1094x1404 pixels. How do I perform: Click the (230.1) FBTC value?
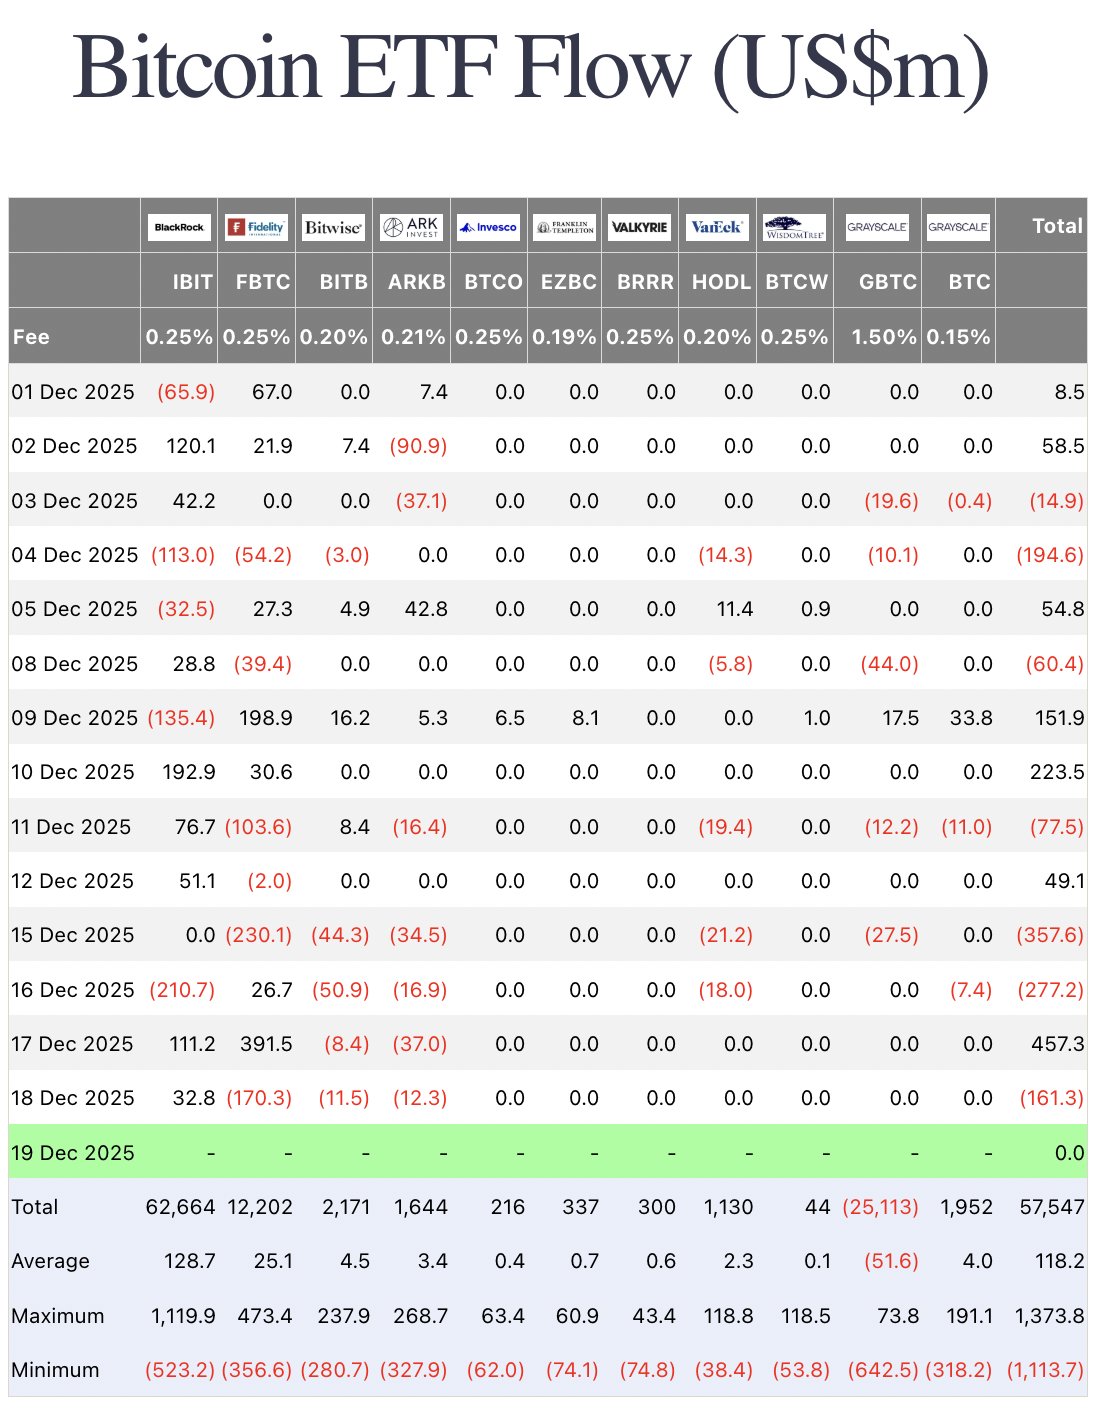click(258, 935)
